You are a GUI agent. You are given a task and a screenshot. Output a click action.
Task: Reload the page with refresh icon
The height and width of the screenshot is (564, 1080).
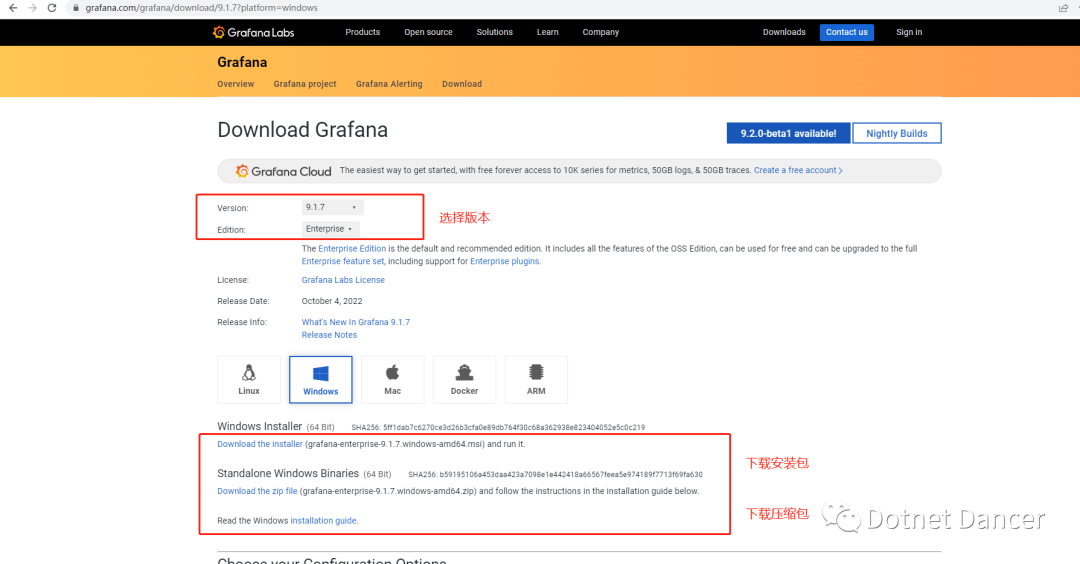click(54, 8)
